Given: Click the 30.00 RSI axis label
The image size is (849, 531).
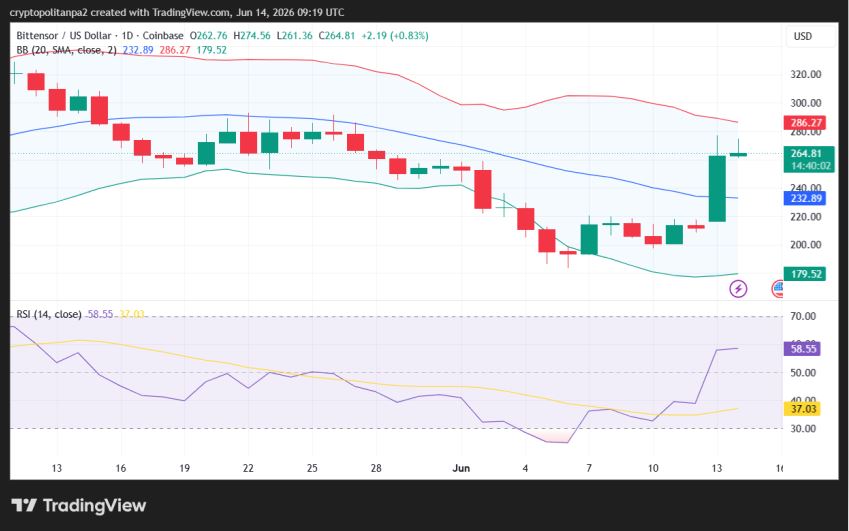Looking at the screenshot, I should click(803, 428).
